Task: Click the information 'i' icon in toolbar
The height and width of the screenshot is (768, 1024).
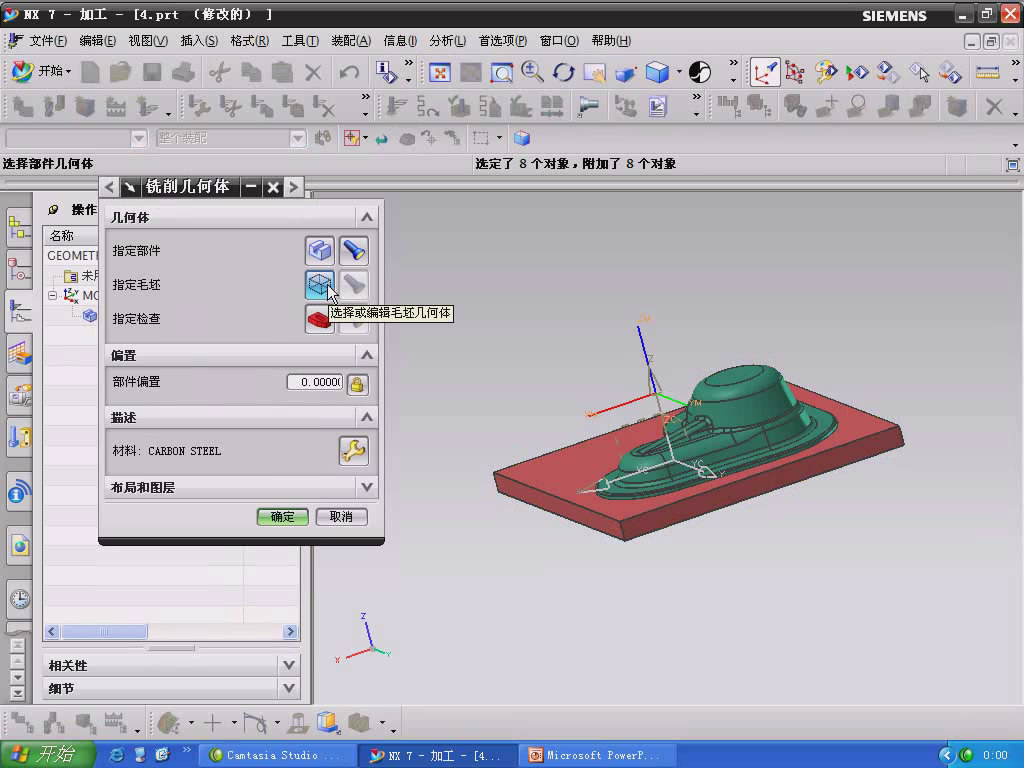Action: pos(386,72)
